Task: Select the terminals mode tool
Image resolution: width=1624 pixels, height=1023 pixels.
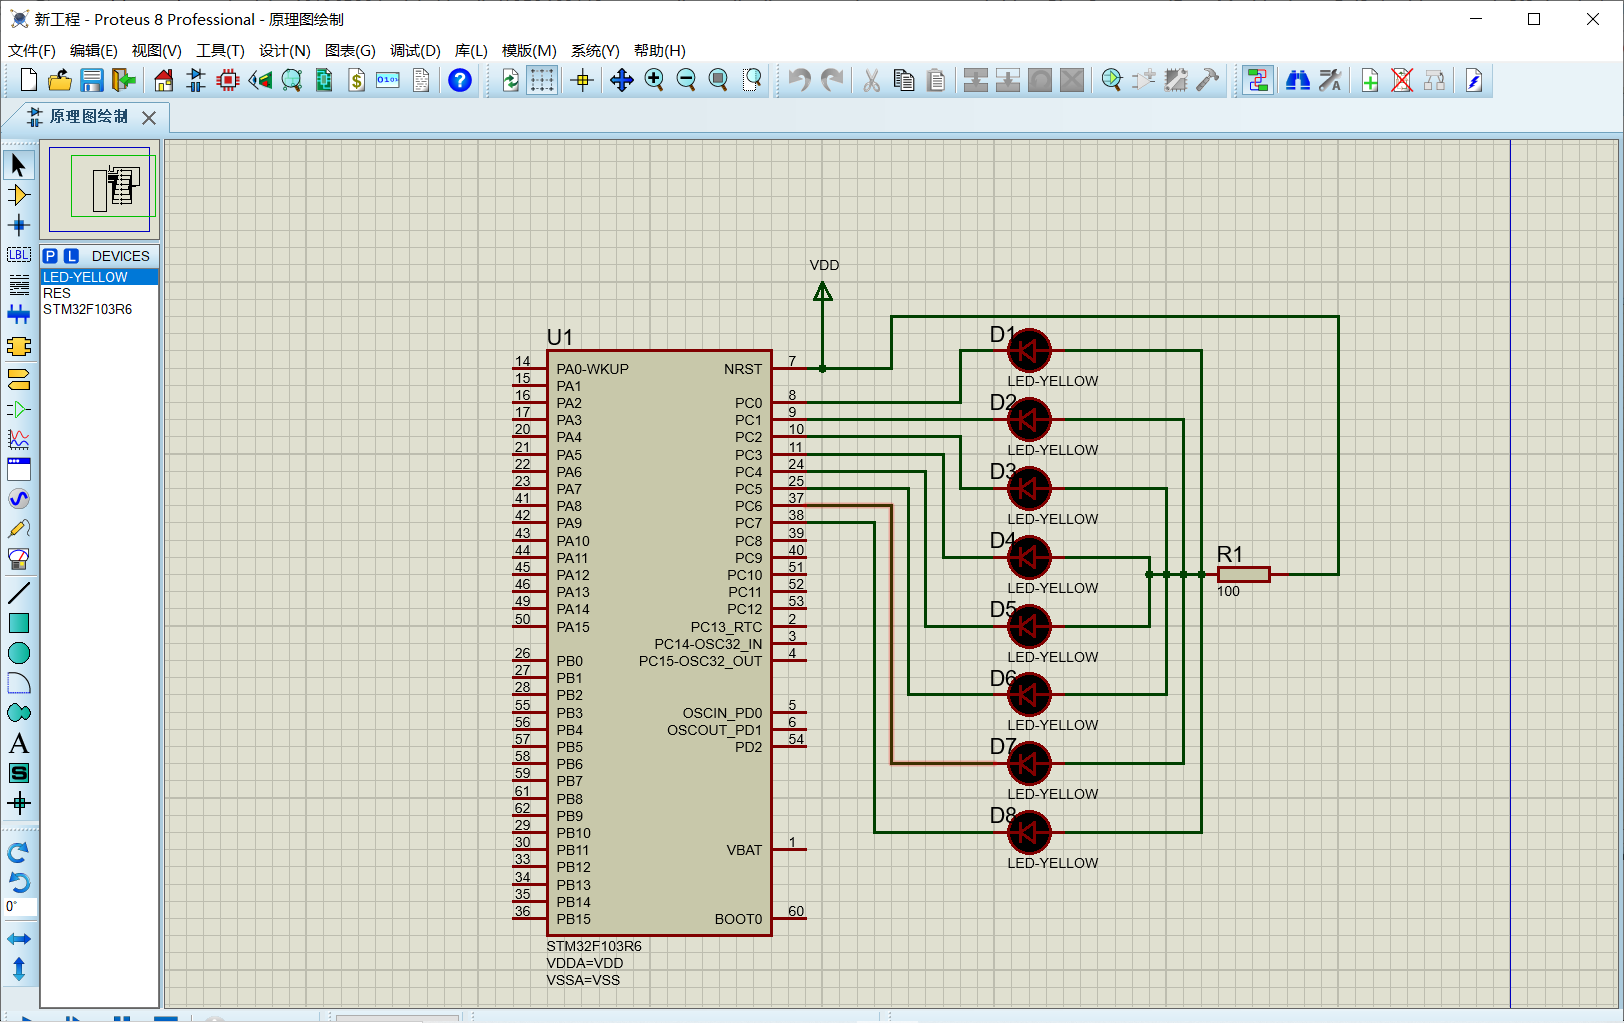Action: pyautogui.click(x=19, y=379)
